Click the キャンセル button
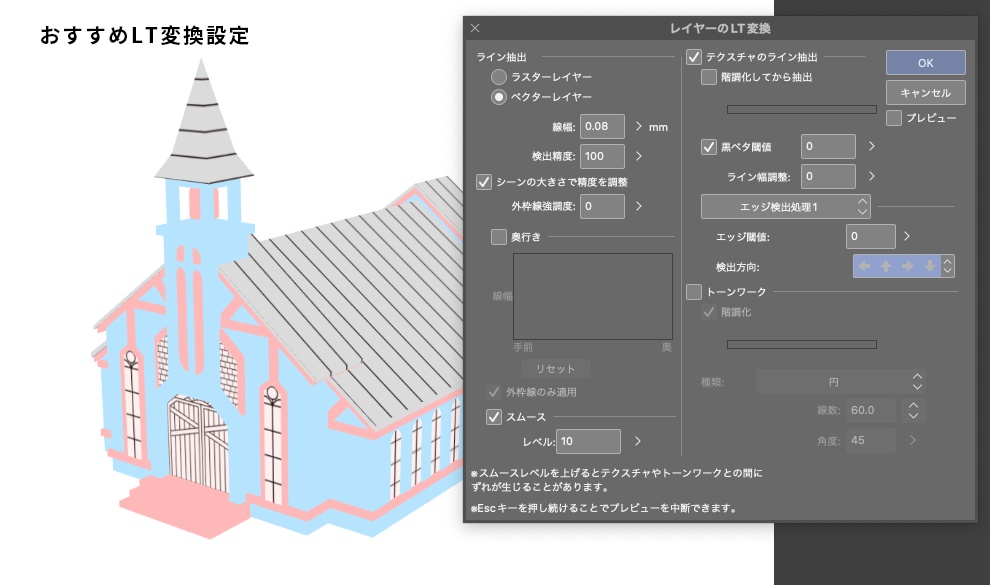This screenshot has height=585, width=990. coord(926,92)
